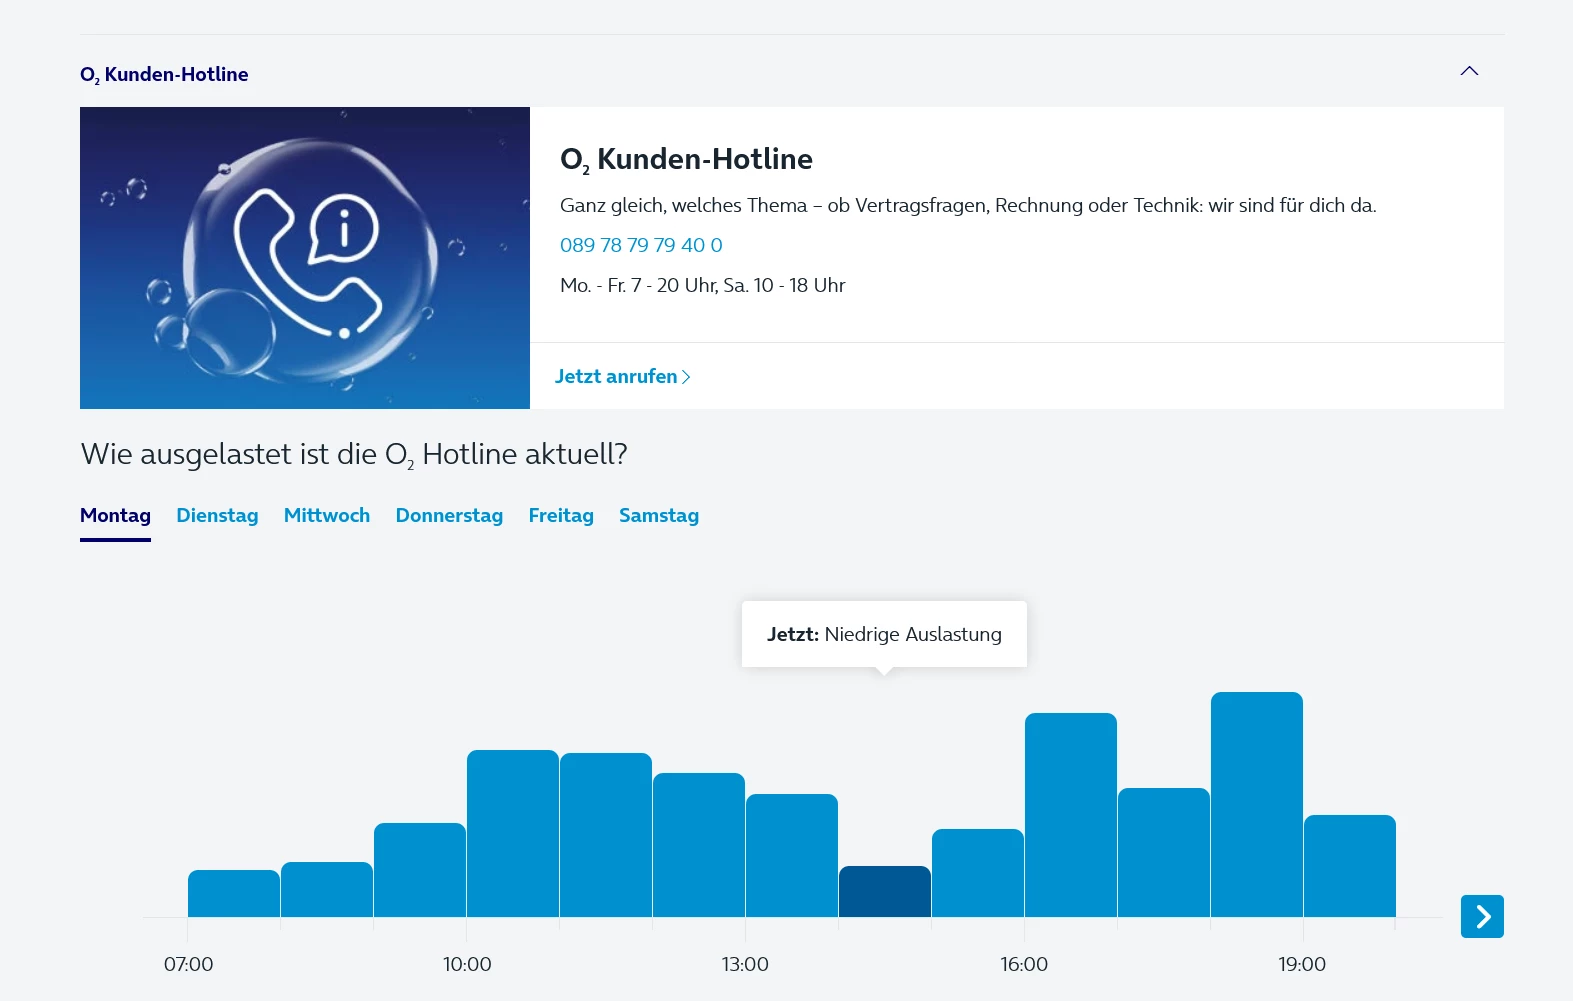Click the 13:00 axis label
1573x1001 pixels.
click(745, 964)
